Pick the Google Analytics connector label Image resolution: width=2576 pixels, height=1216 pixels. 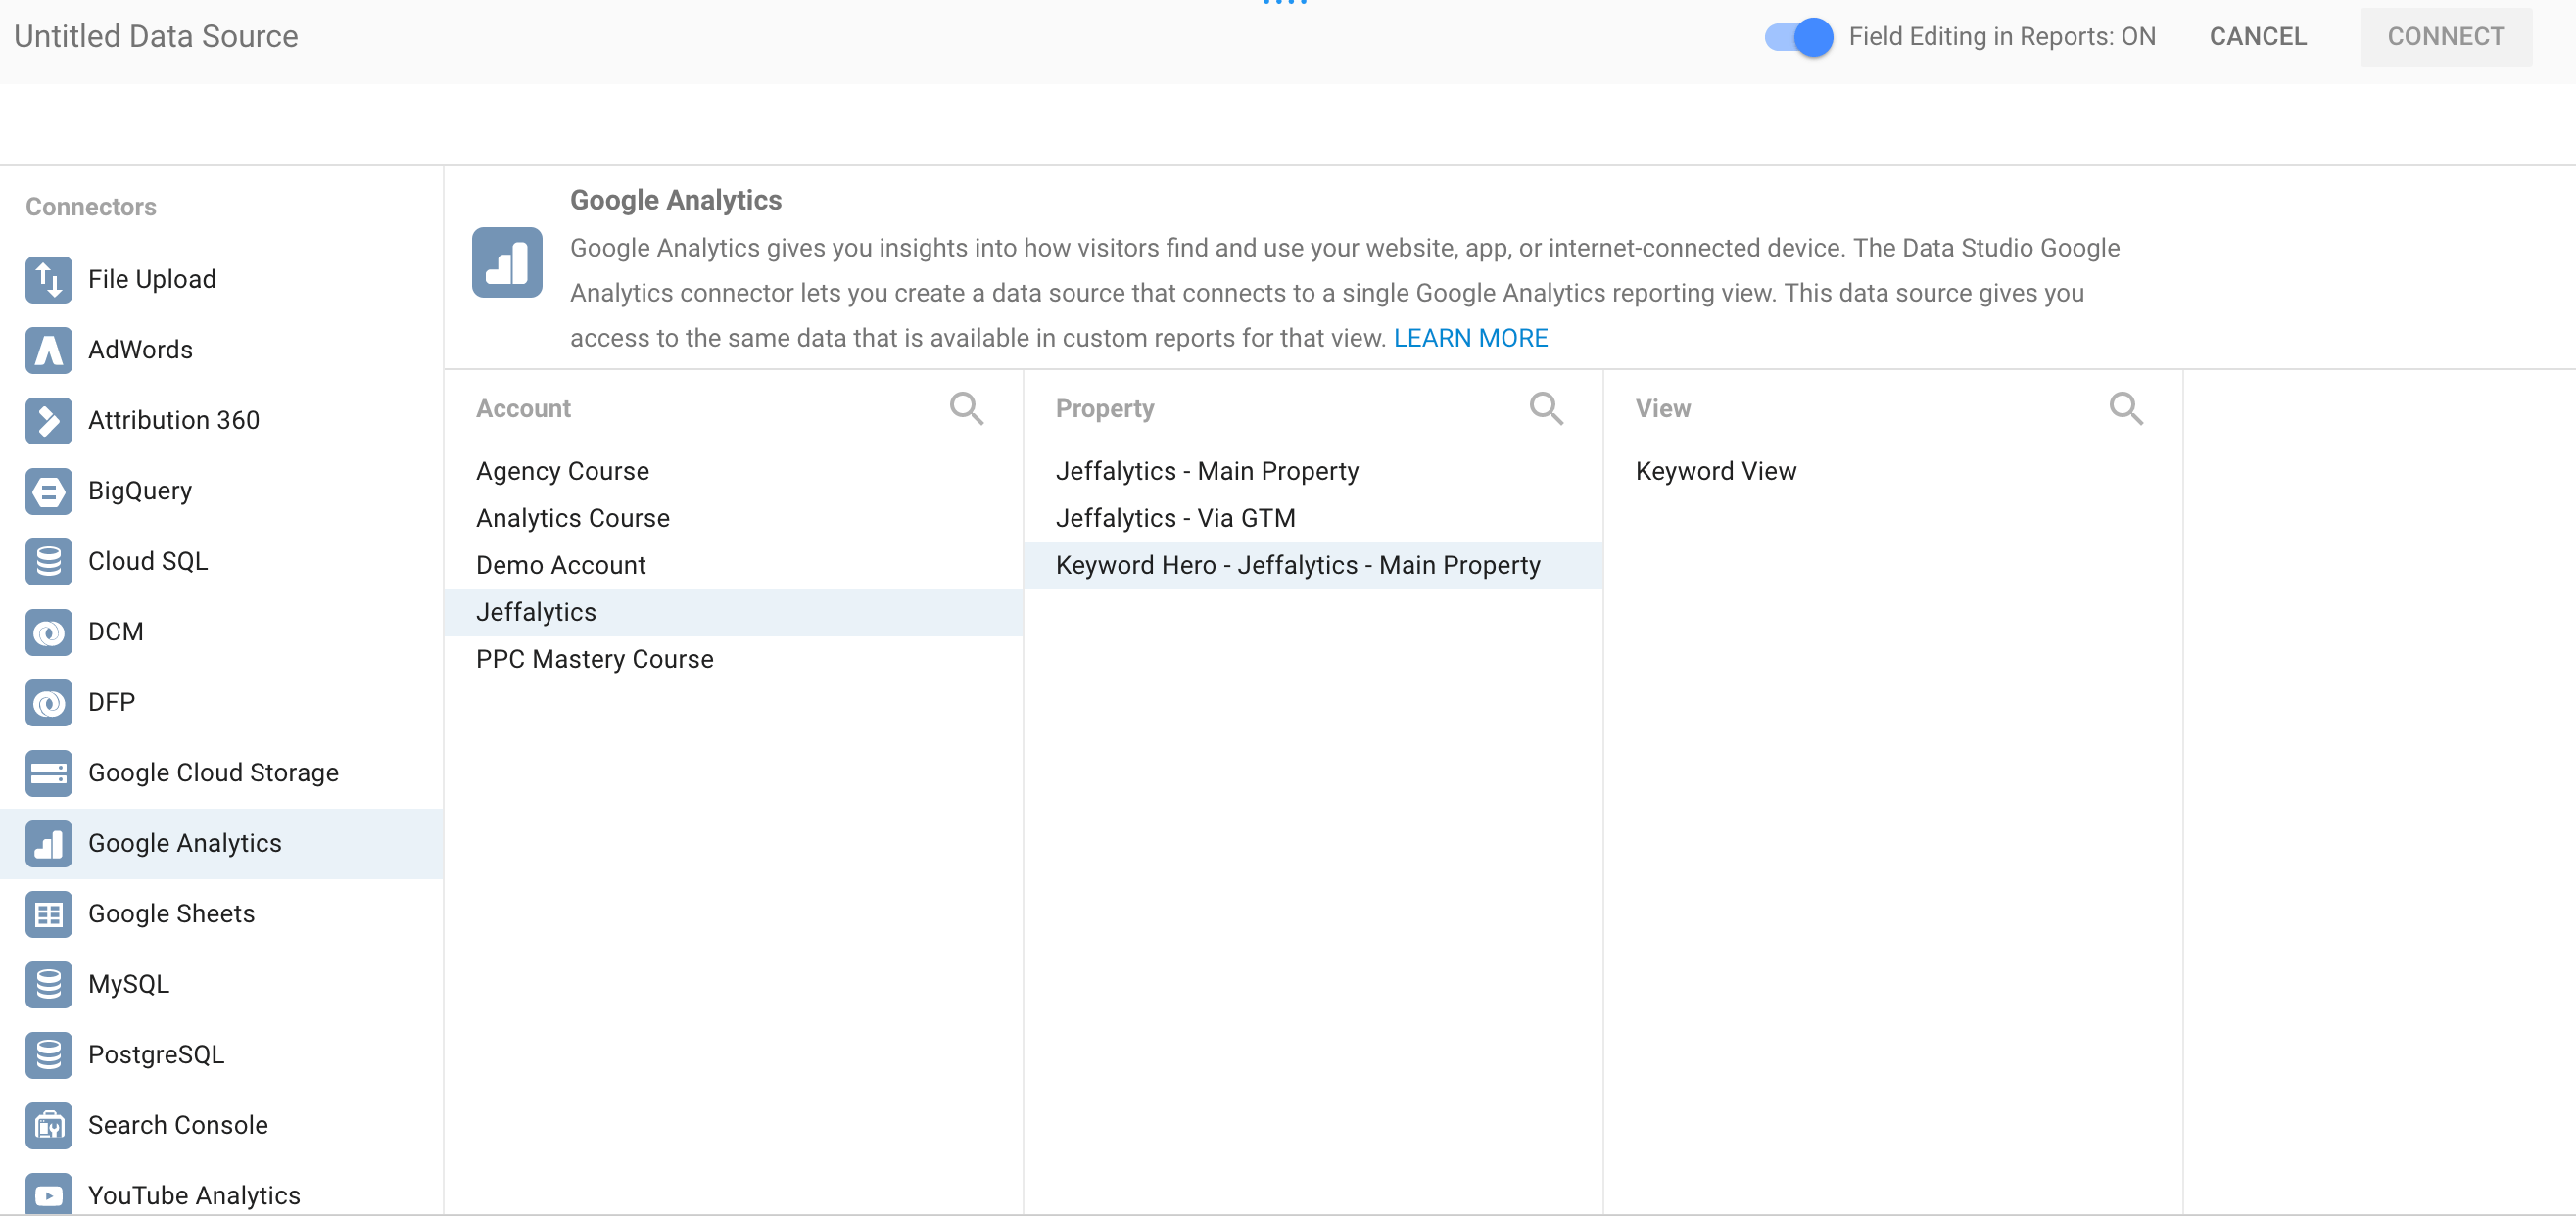click(x=185, y=843)
